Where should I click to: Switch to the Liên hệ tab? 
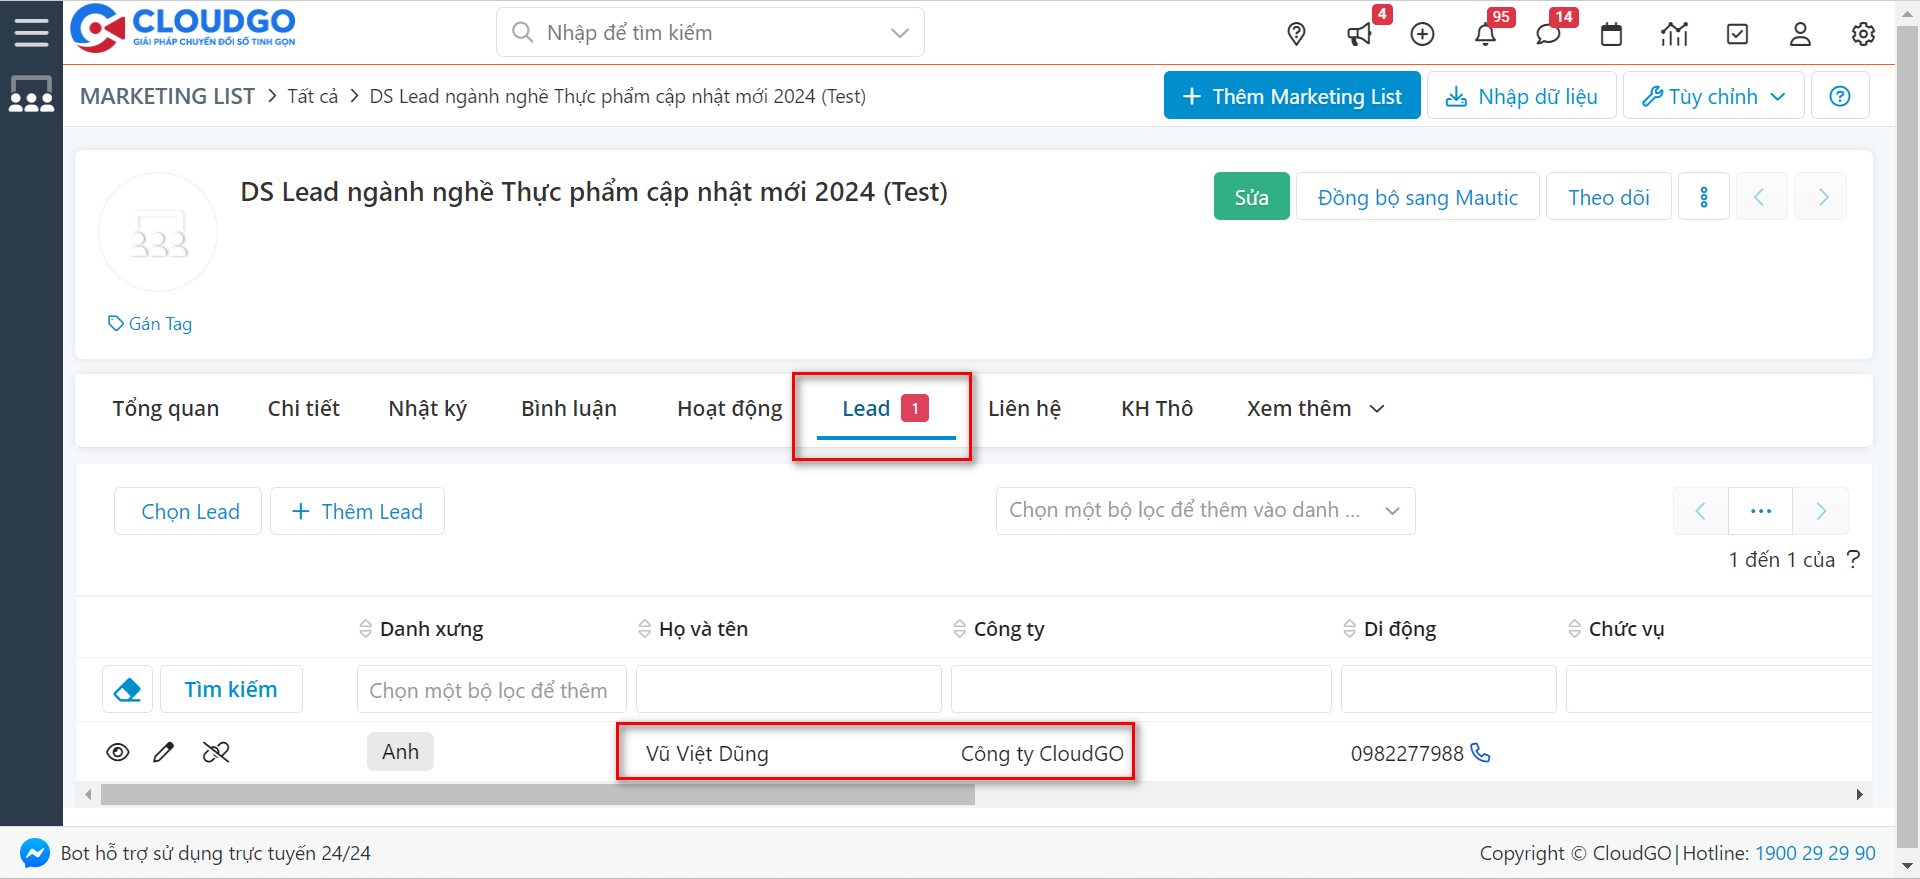[1024, 408]
